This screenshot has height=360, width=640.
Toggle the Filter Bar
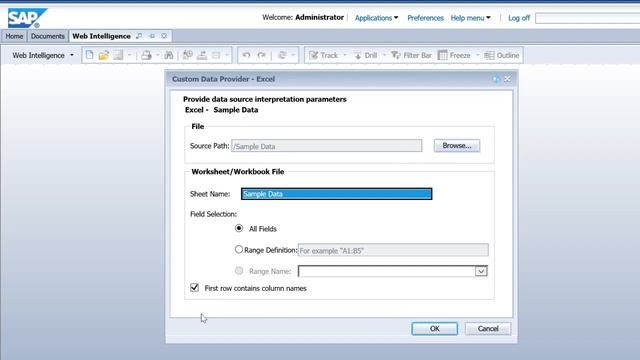coord(411,55)
